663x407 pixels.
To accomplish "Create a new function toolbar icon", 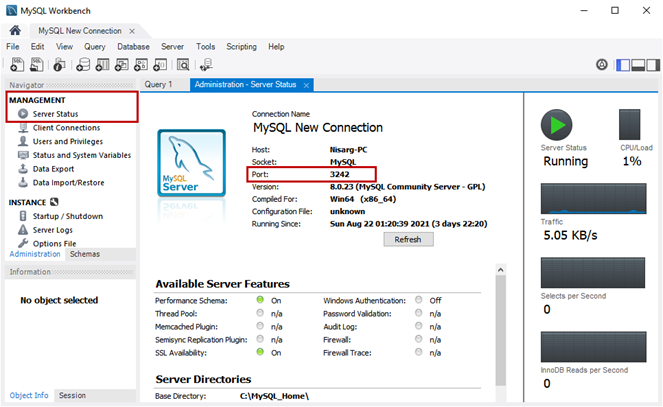I will [x=160, y=64].
